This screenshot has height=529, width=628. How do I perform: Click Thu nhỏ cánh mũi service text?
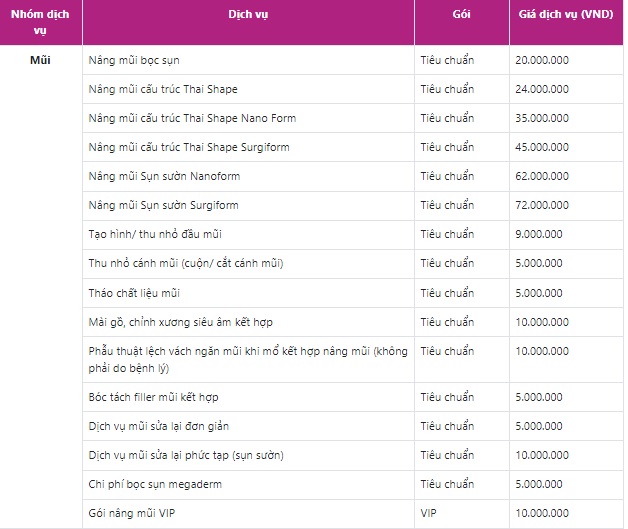[x=186, y=263]
